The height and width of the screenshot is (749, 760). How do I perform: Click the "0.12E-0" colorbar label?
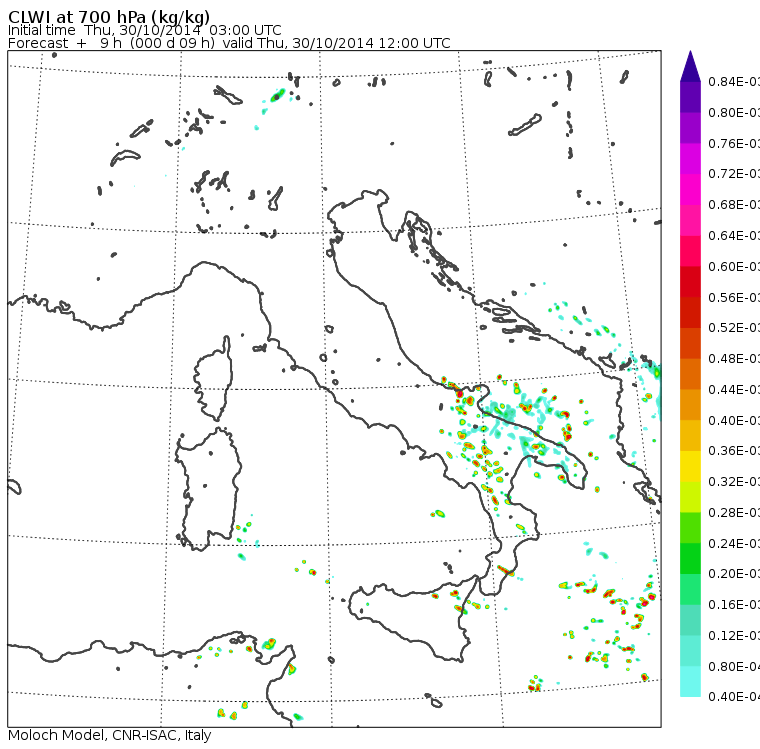pyautogui.click(x=734, y=635)
